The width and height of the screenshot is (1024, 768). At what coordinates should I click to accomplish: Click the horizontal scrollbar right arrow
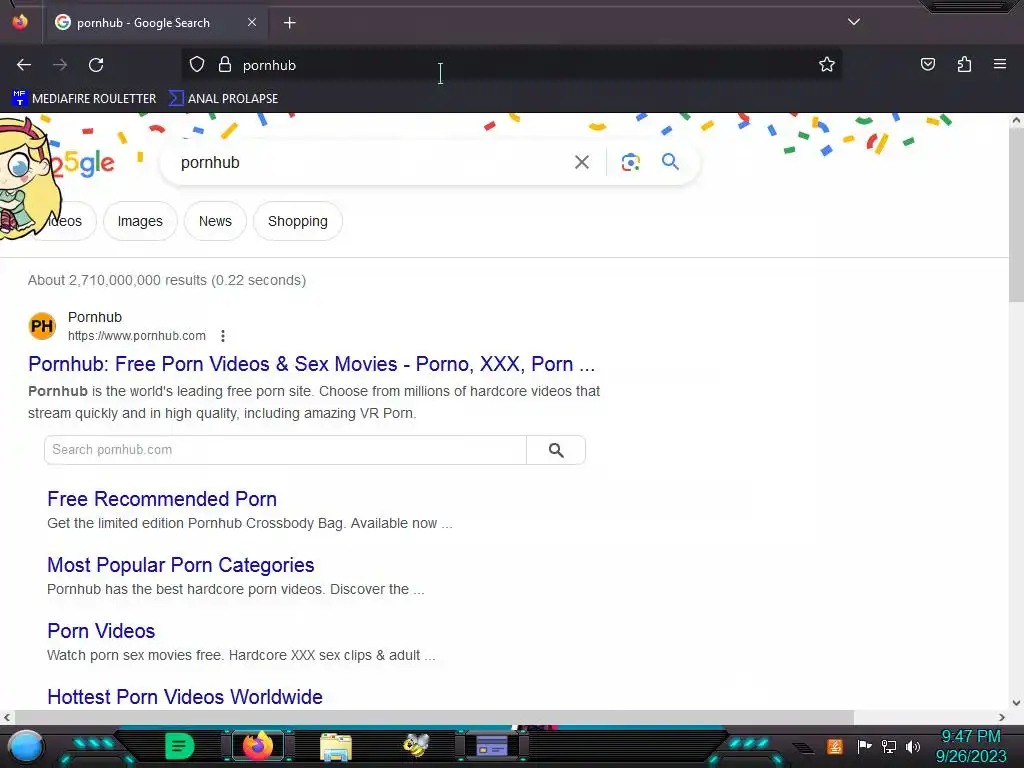(x=1002, y=717)
